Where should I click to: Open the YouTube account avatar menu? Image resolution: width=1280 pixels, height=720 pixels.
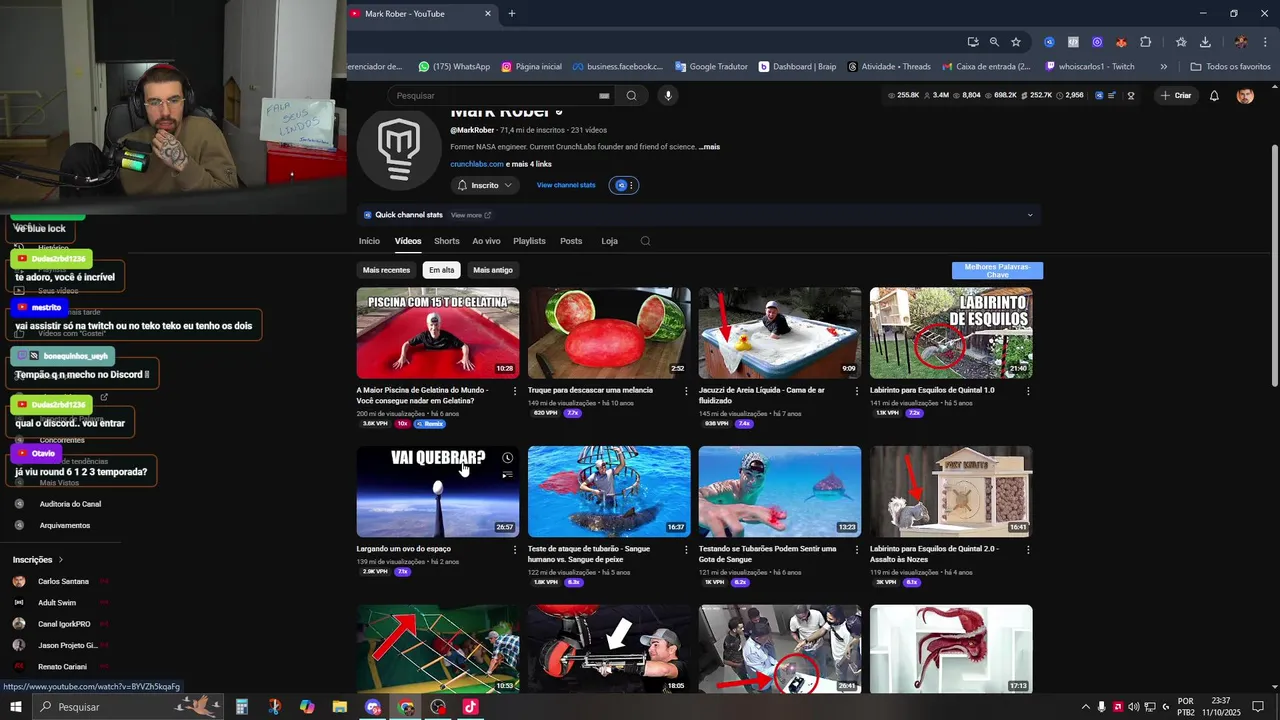point(1245,96)
